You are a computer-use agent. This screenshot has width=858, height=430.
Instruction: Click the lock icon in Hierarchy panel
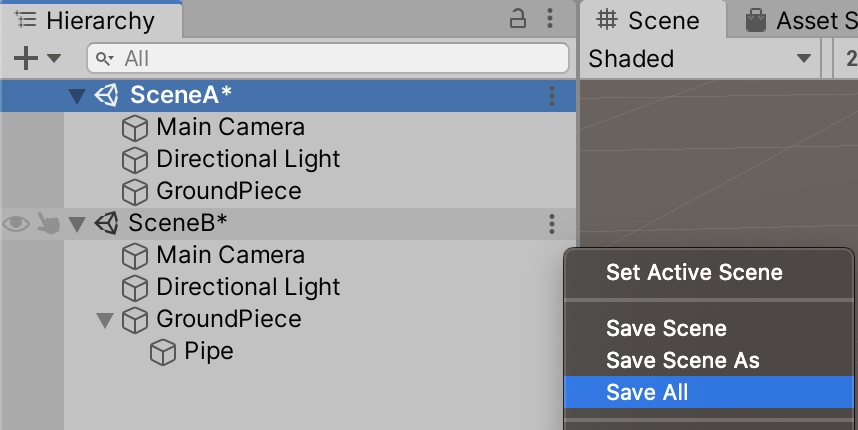pos(518,19)
